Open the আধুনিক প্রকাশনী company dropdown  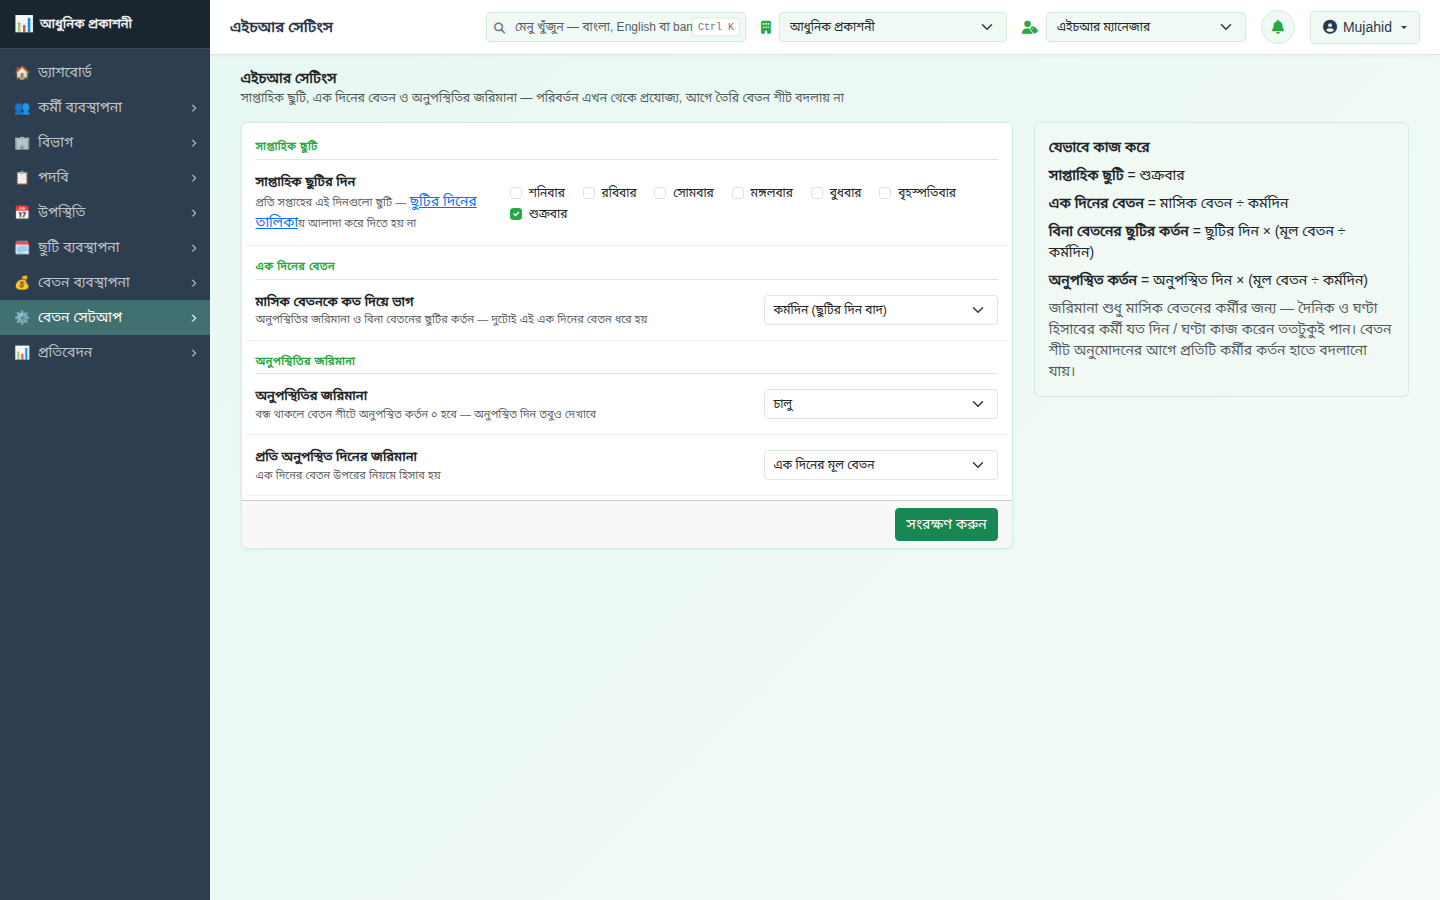[892, 27]
